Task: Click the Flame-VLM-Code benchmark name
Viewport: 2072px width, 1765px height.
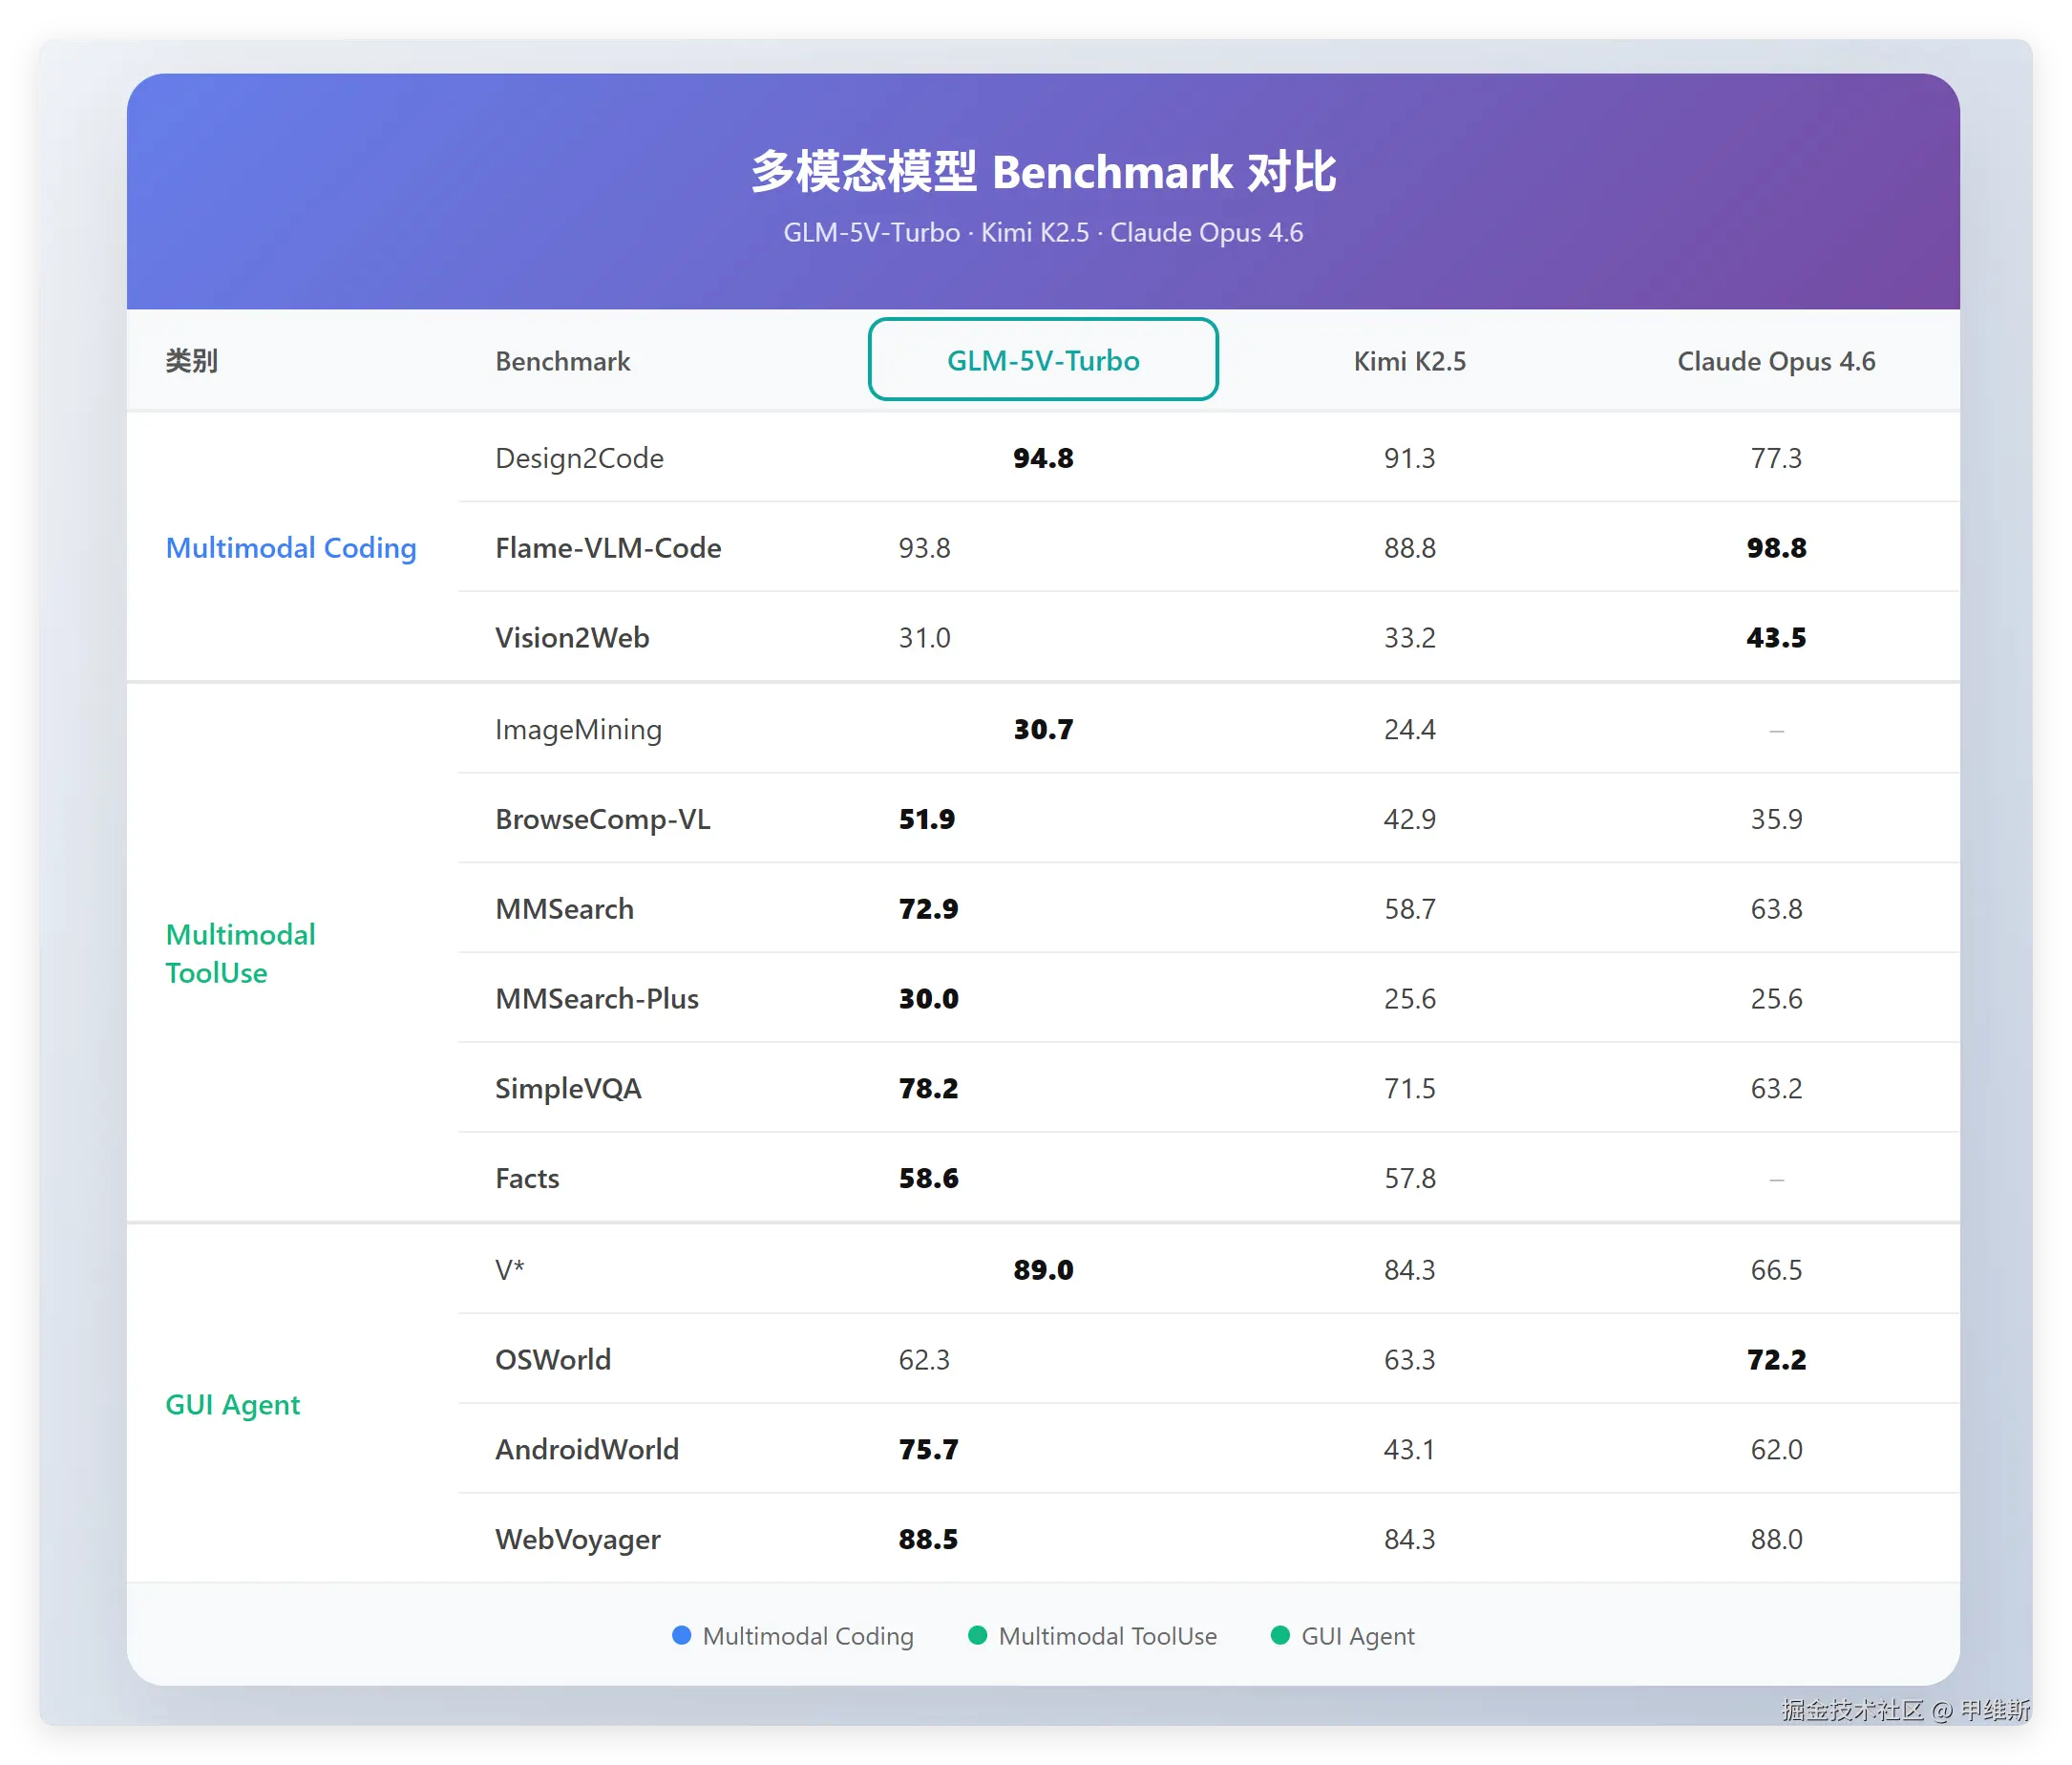Action: pos(608,548)
